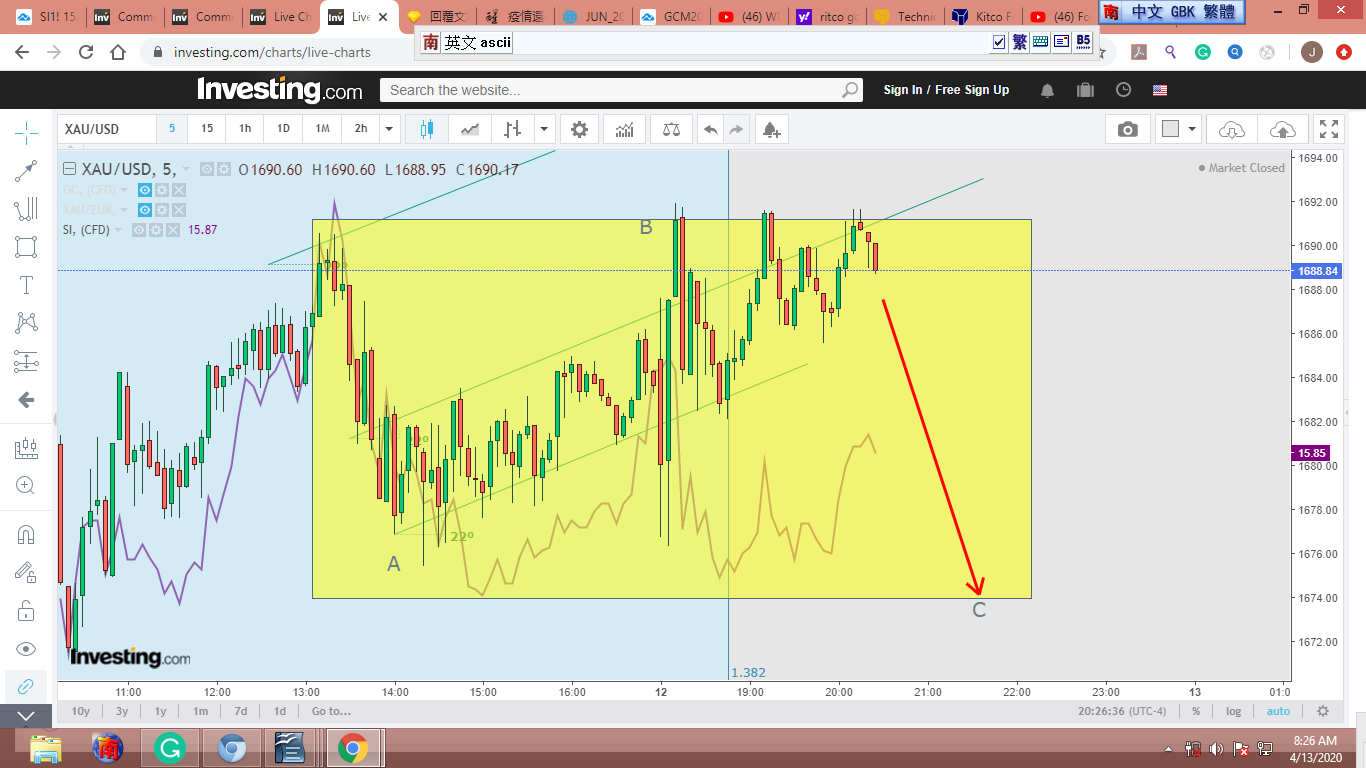Screen dimensions: 1366x768
Task: Toggle visibility of XAU/EUR series
Action: point(145,210)
